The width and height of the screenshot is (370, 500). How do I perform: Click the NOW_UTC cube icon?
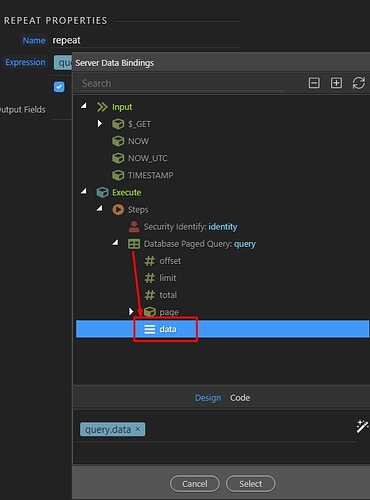pyautogui.click(x=118, y=158)
